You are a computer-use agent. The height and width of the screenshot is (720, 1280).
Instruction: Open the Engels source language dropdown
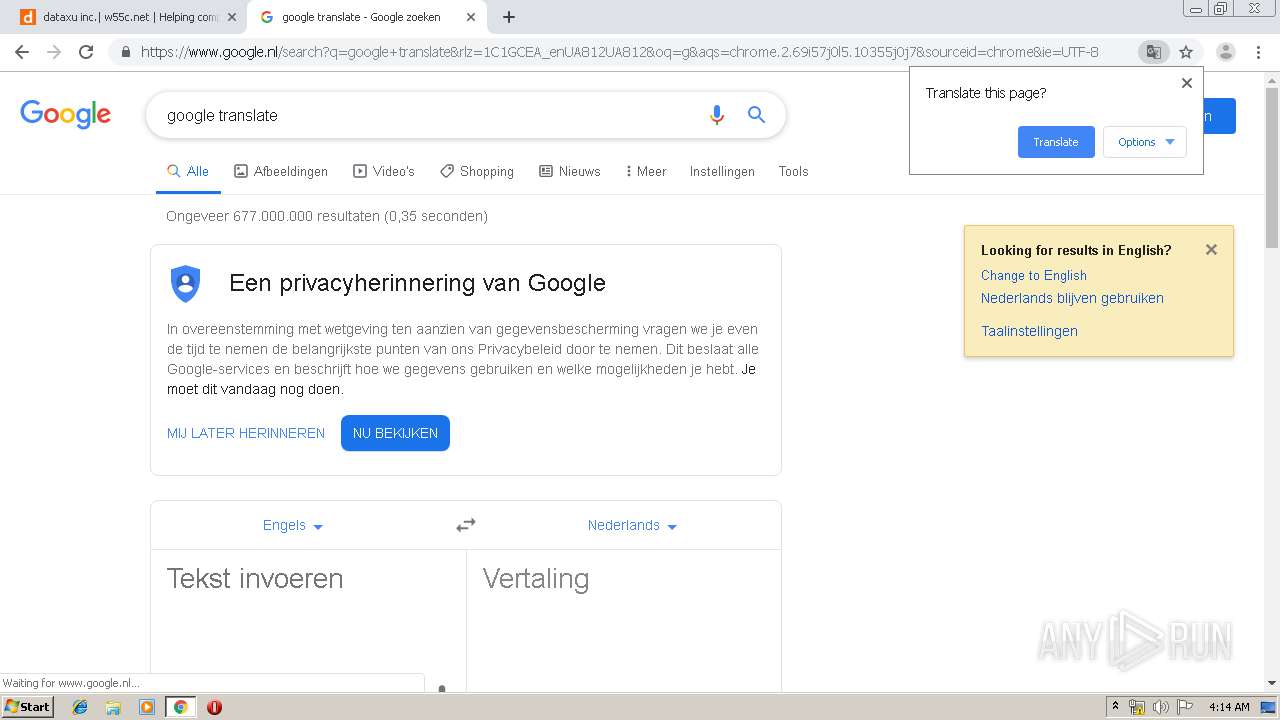tap(293, 525)
